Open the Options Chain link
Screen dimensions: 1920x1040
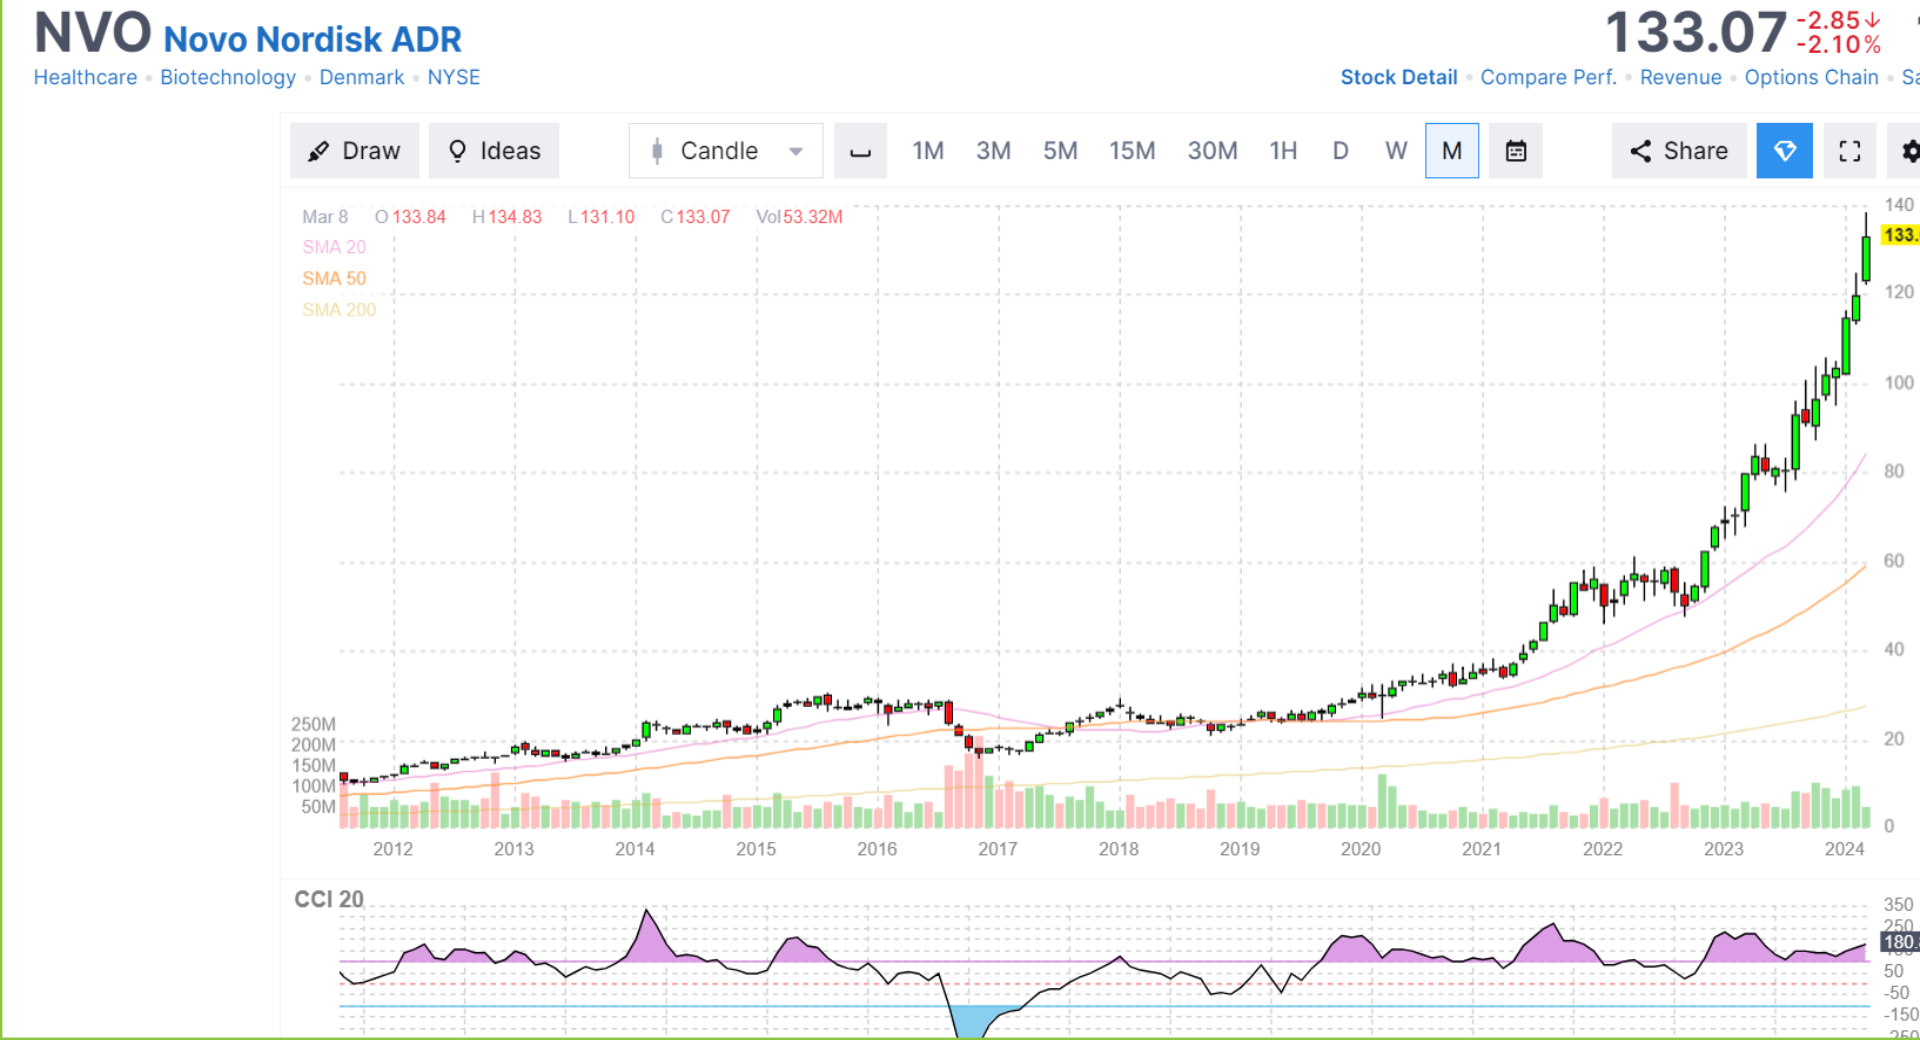pos(1812,77)
